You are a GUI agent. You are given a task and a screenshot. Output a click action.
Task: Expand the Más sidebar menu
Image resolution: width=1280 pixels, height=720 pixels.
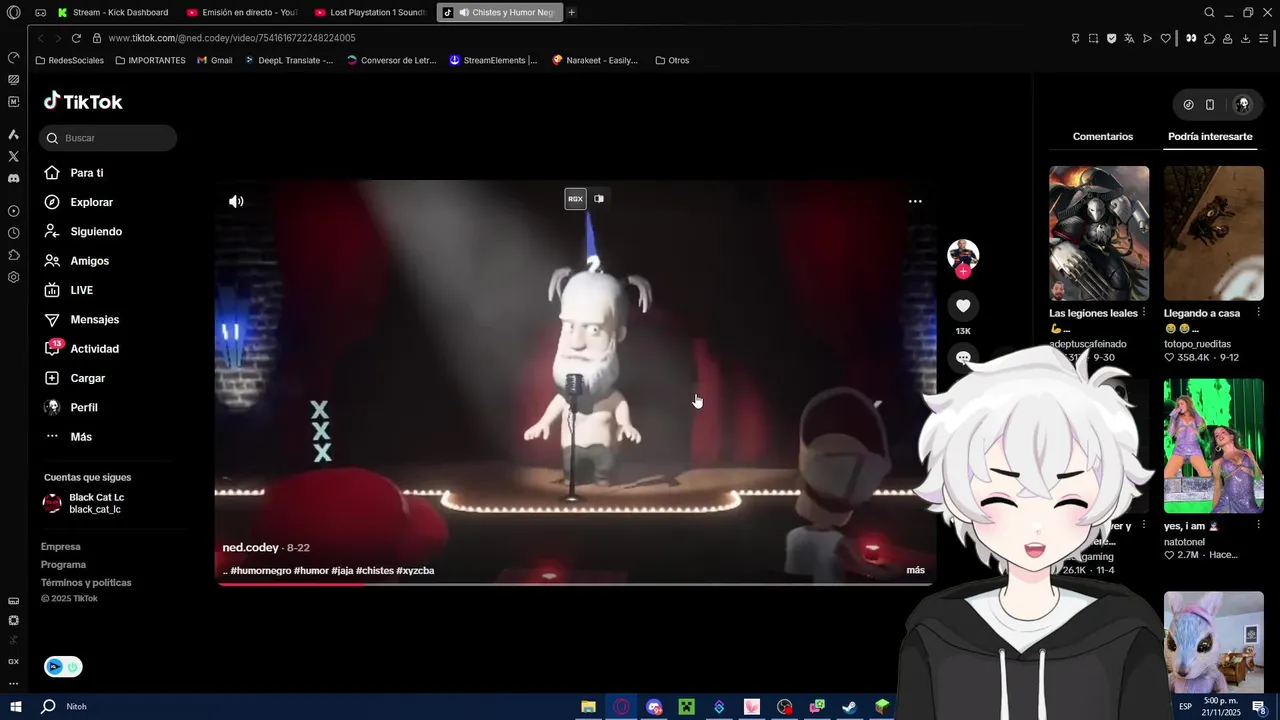click(68, 437)
